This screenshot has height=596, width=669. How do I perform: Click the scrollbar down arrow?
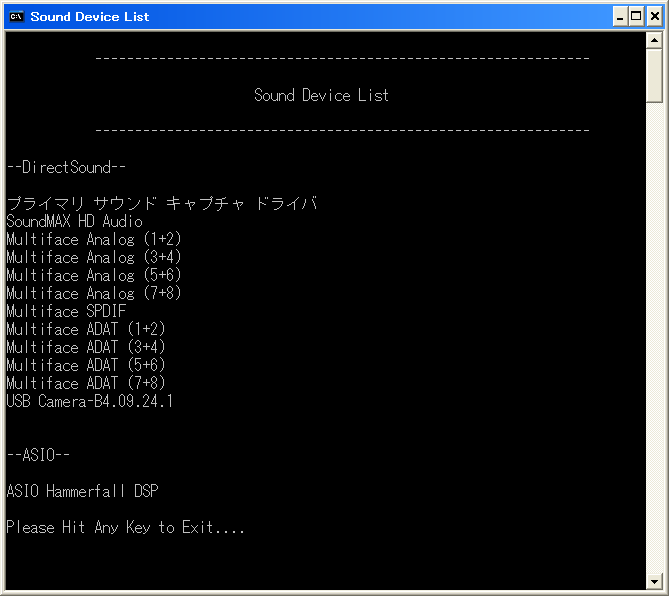[x=654, y=581]
